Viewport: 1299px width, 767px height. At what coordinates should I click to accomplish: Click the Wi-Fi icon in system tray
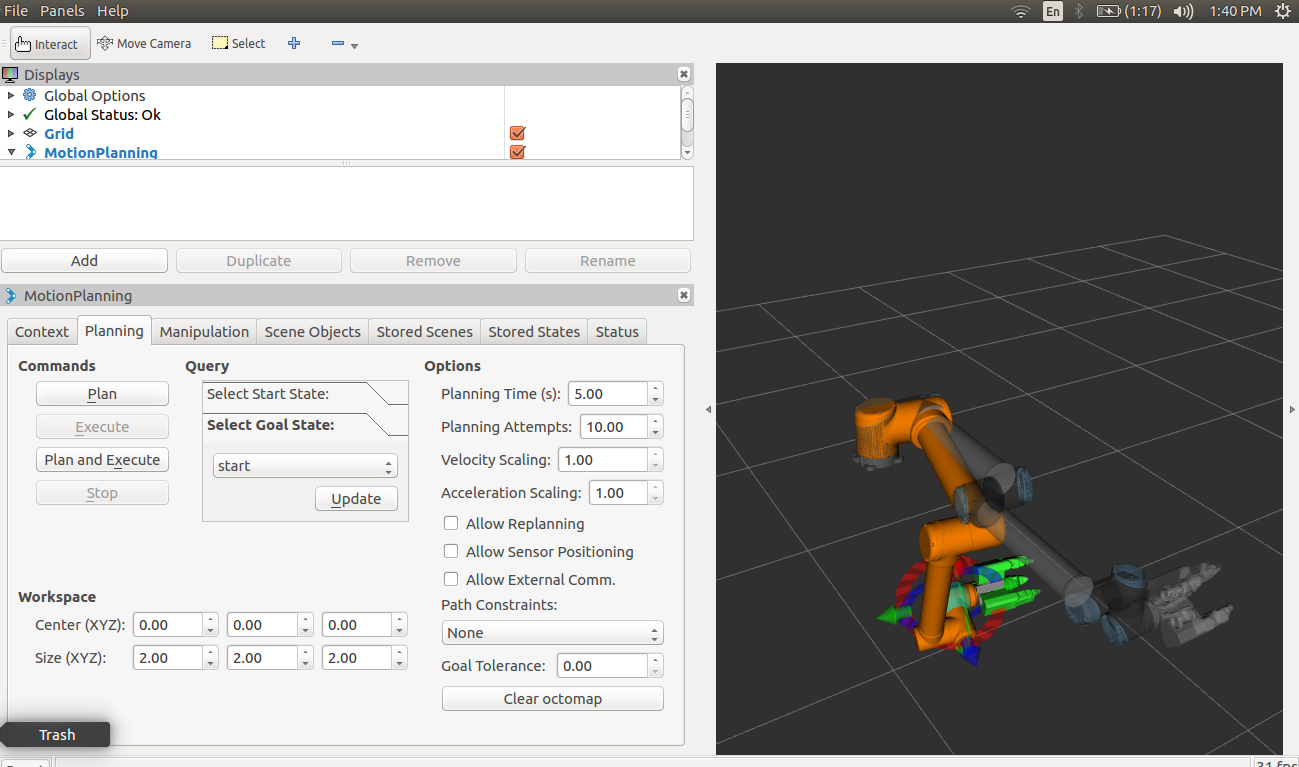click(1020, 11)
